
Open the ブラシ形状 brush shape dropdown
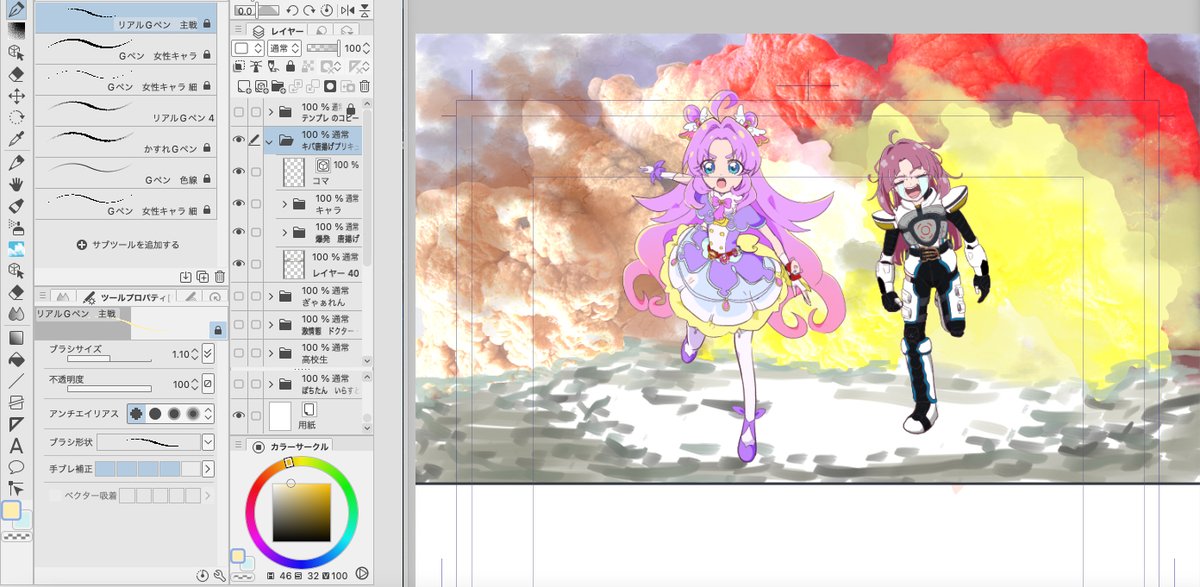coord(208,441)
